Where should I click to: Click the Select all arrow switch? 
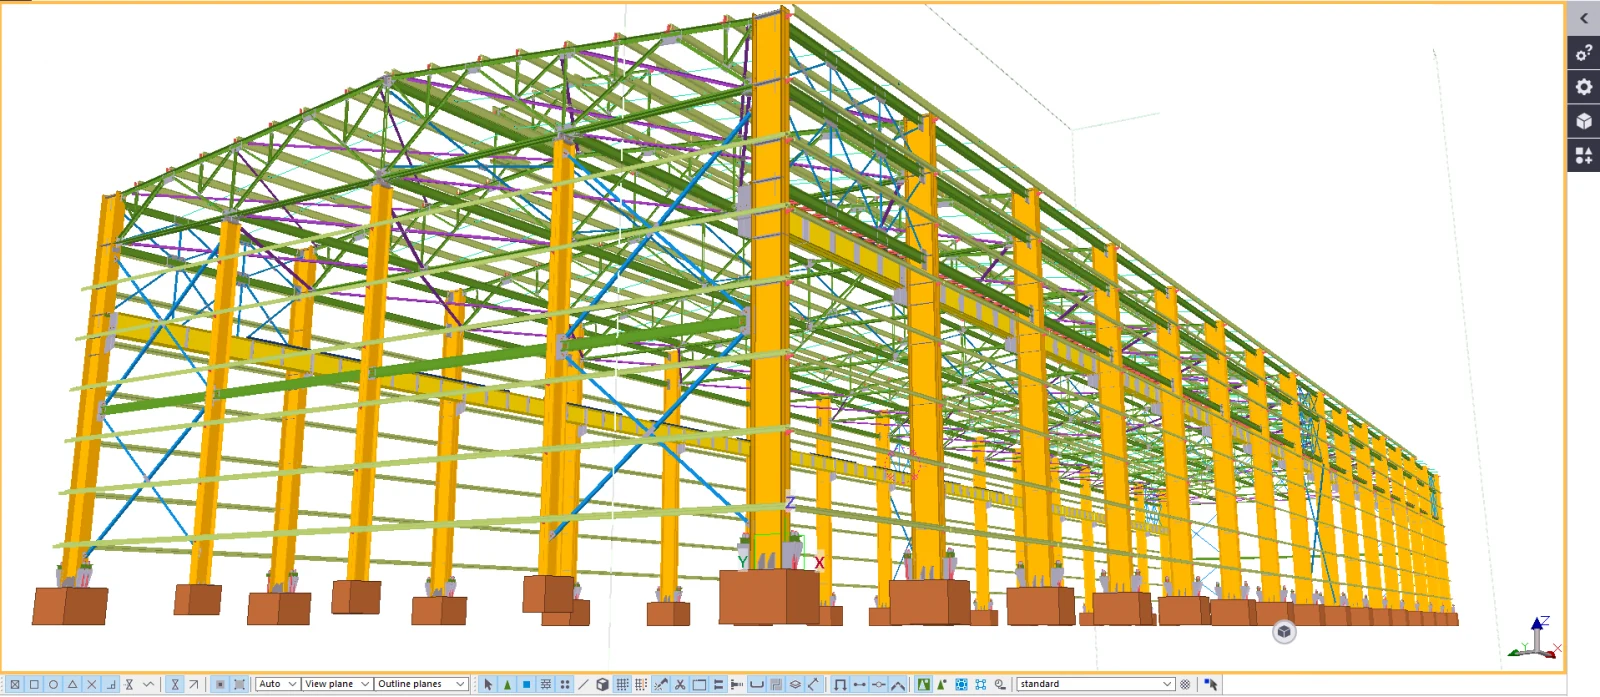(488, 684)
